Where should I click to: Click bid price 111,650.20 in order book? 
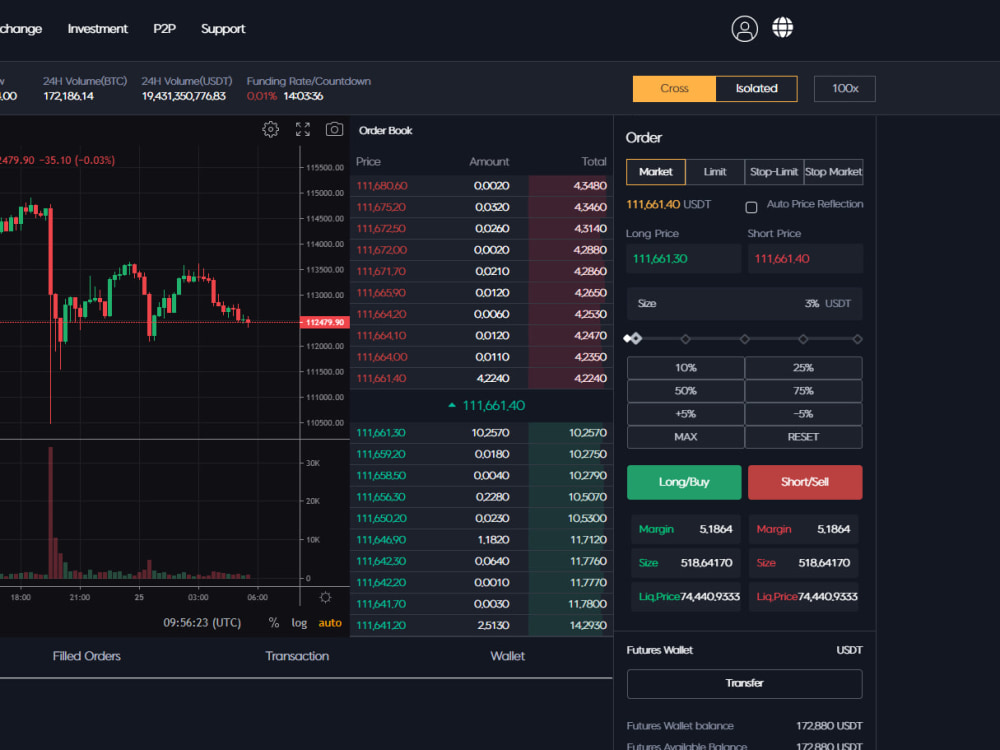point(381,518)
